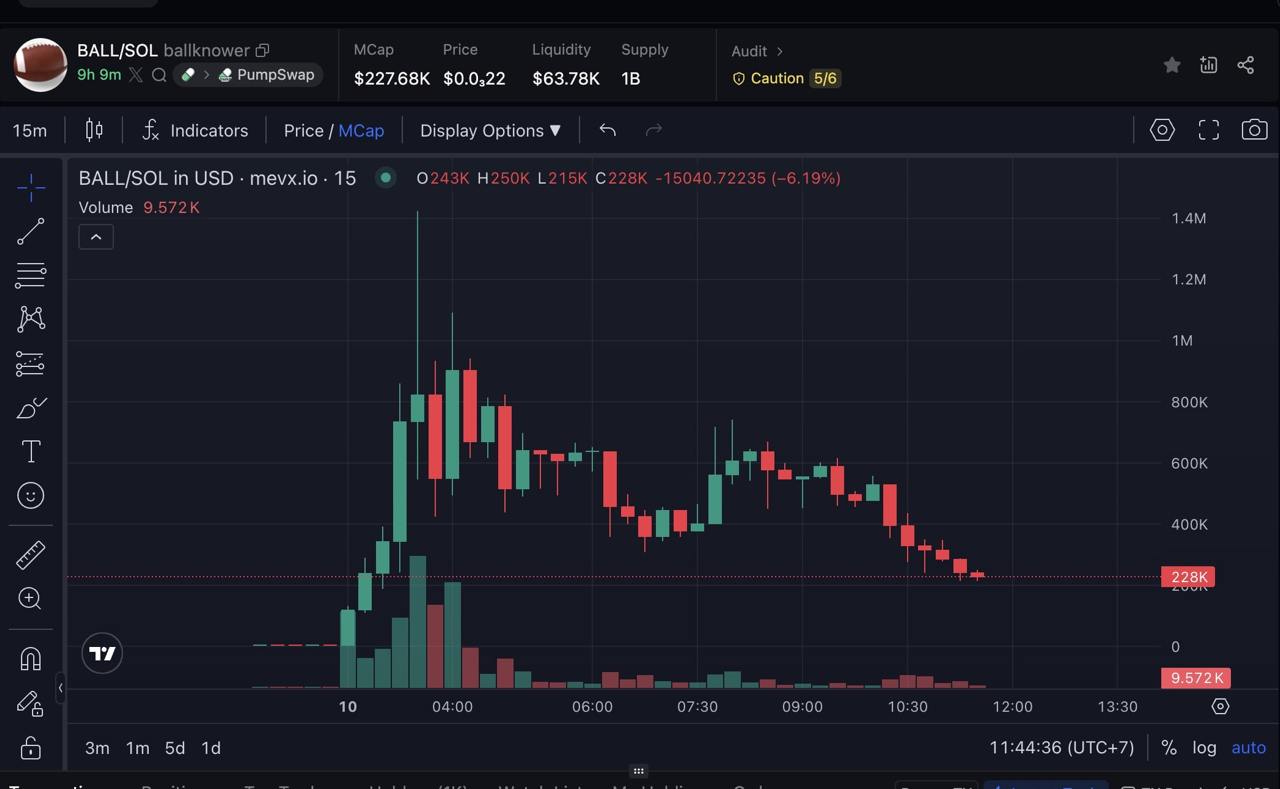Click the 228K current price label
1280x789 pixels.
click(x=1188, y=577)
